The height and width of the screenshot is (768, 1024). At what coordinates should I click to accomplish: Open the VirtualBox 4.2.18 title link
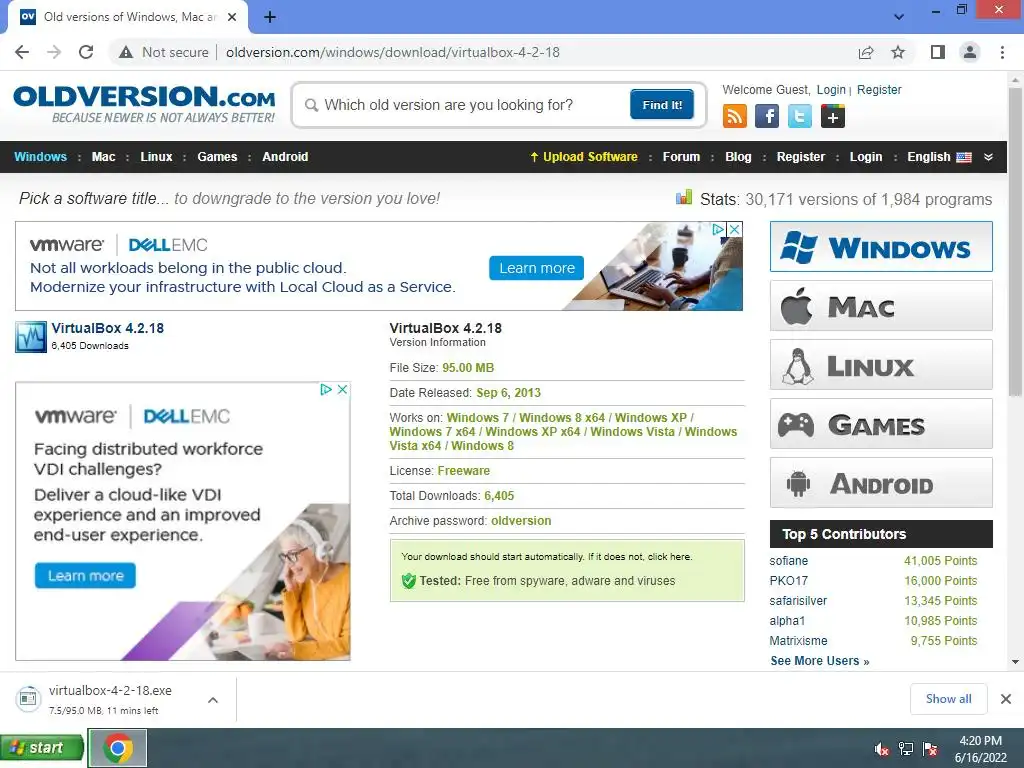tap(108, 328)
